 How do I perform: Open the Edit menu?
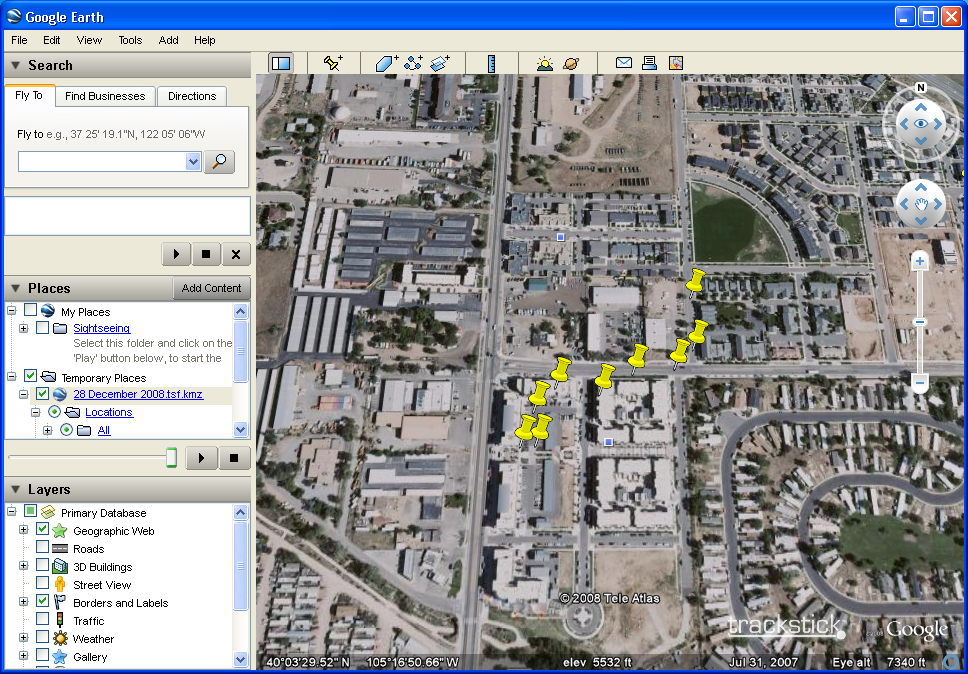tap(52, 40)
